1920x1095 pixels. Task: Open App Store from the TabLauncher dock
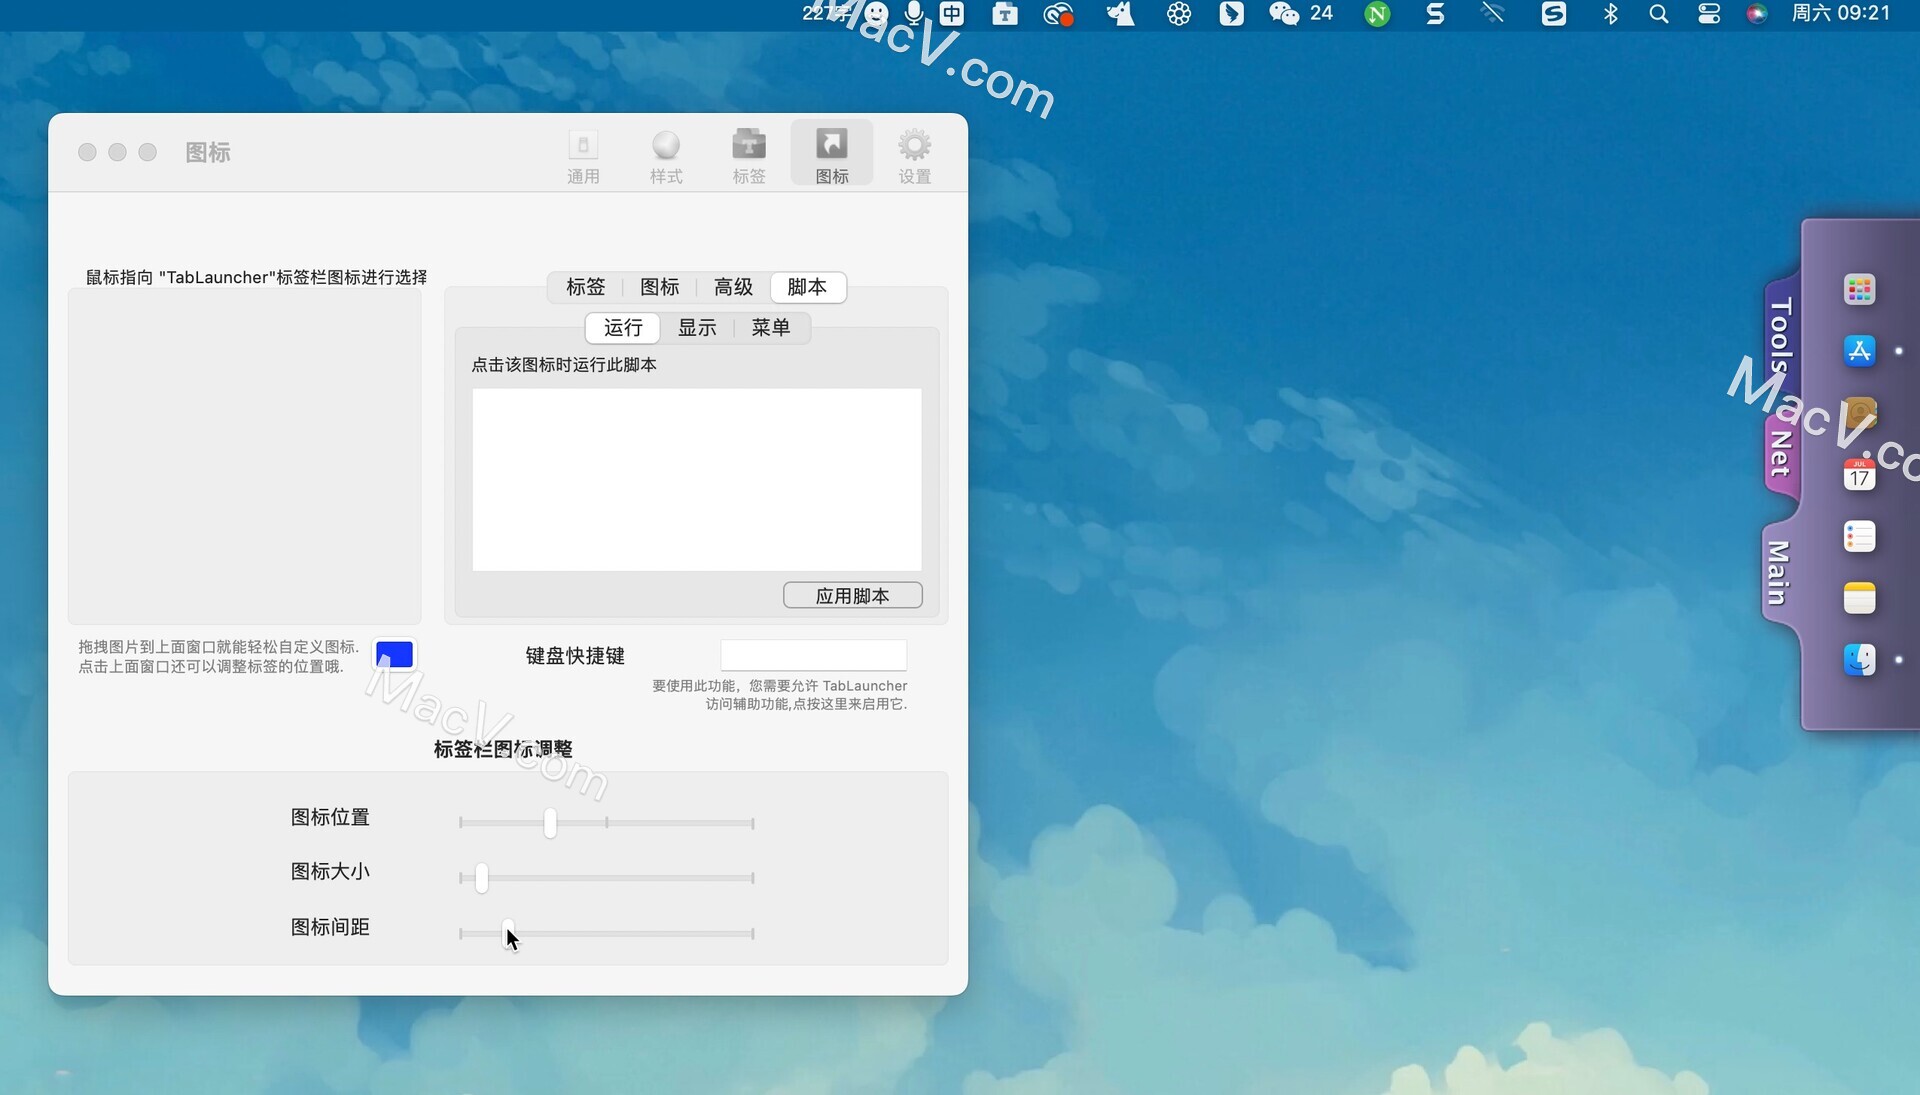coord(1859,351)
